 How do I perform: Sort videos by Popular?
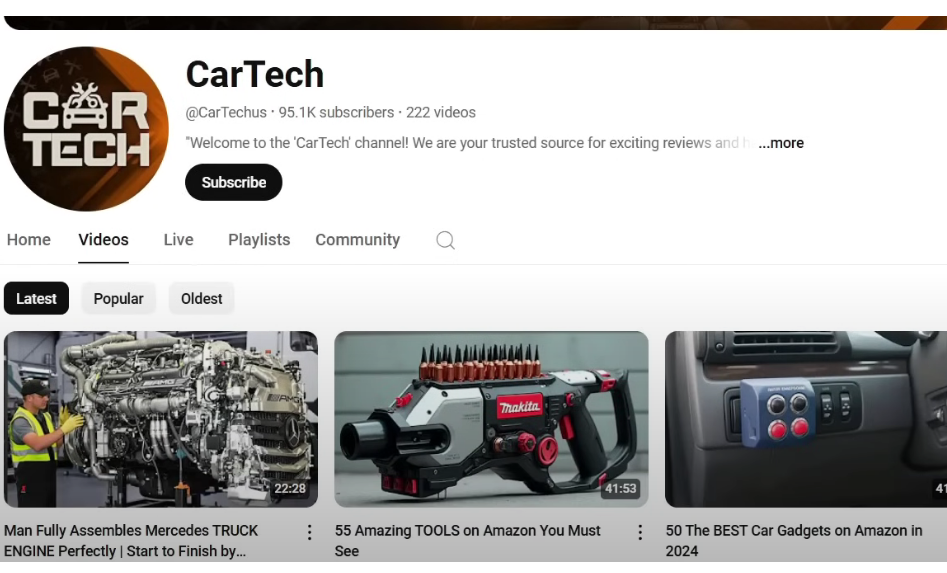click(119, 298)
